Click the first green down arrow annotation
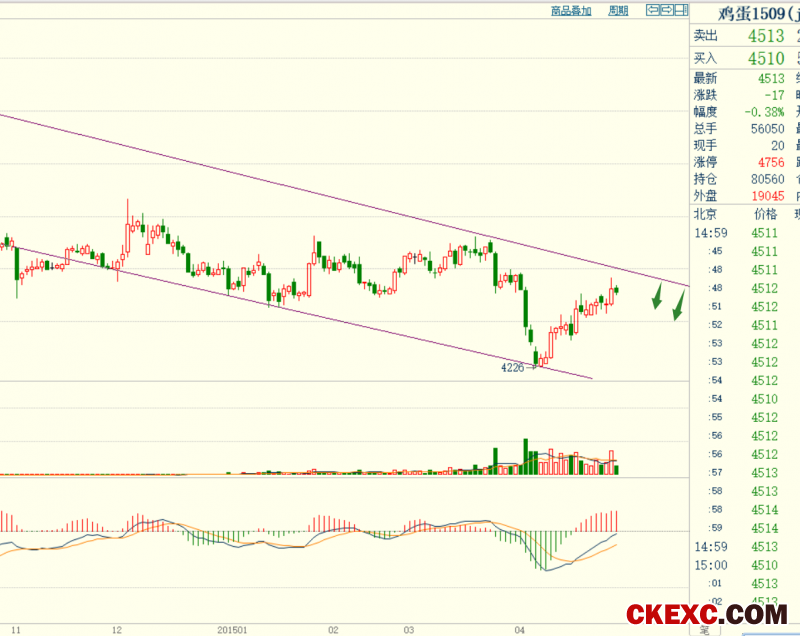The image size is (800, 636). click(657, 297)
